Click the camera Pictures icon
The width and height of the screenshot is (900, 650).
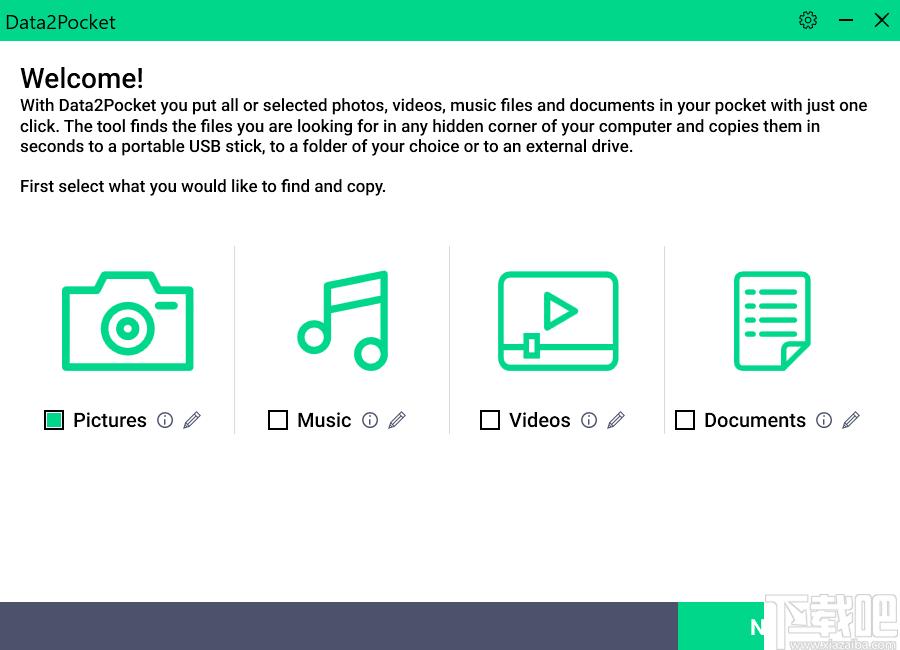point(127,320)
